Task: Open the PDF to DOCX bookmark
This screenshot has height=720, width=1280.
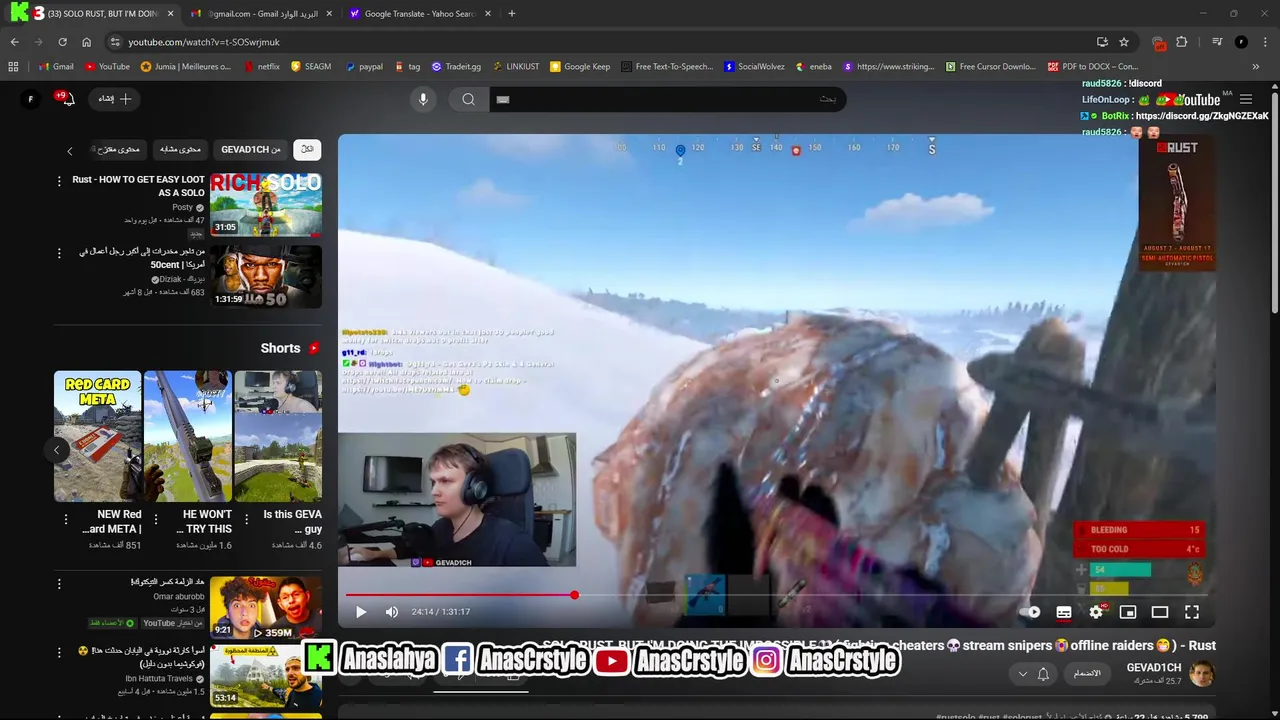Action: [1094, 67]
